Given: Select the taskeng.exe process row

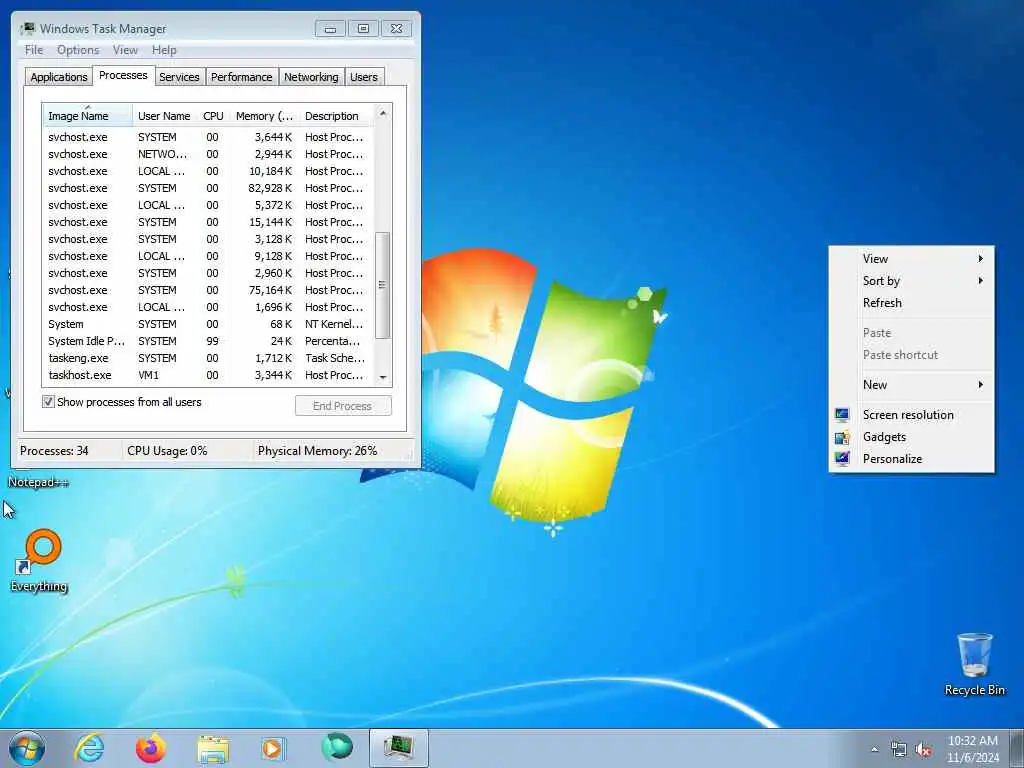Looking at the screenshot, I should coord(209,358).
